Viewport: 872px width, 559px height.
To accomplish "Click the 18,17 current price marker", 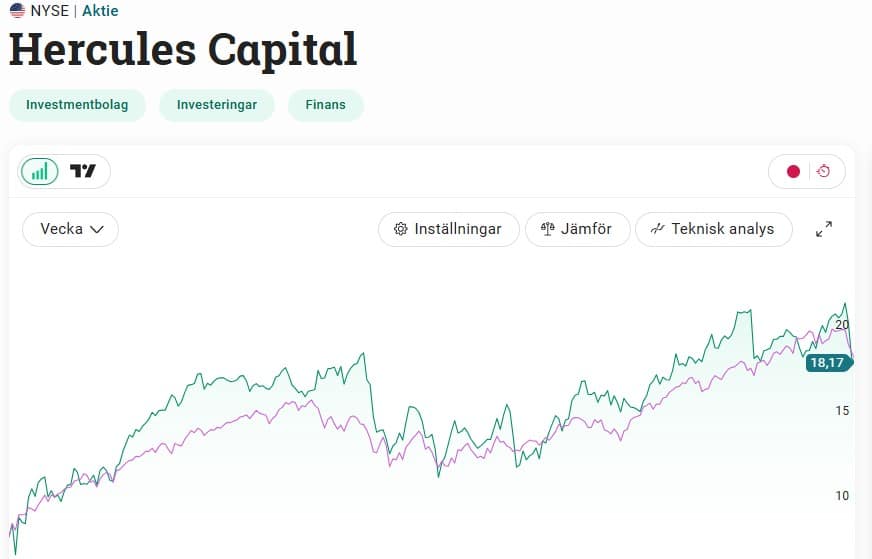I will pos(829,363).
